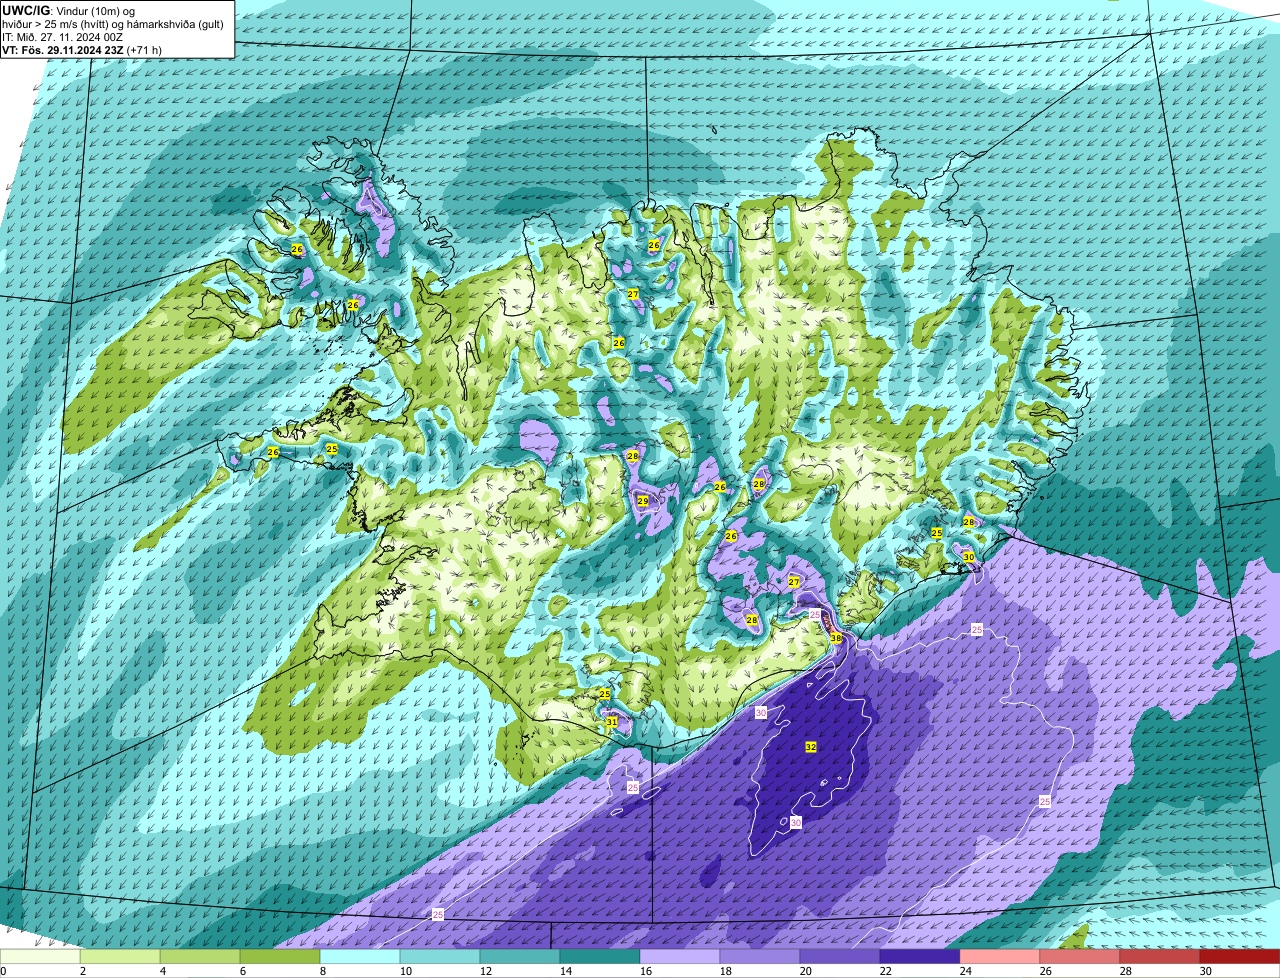Click the yellow 31 gust label
Screen dimensions: 1280x978
(x=611, y=722)
